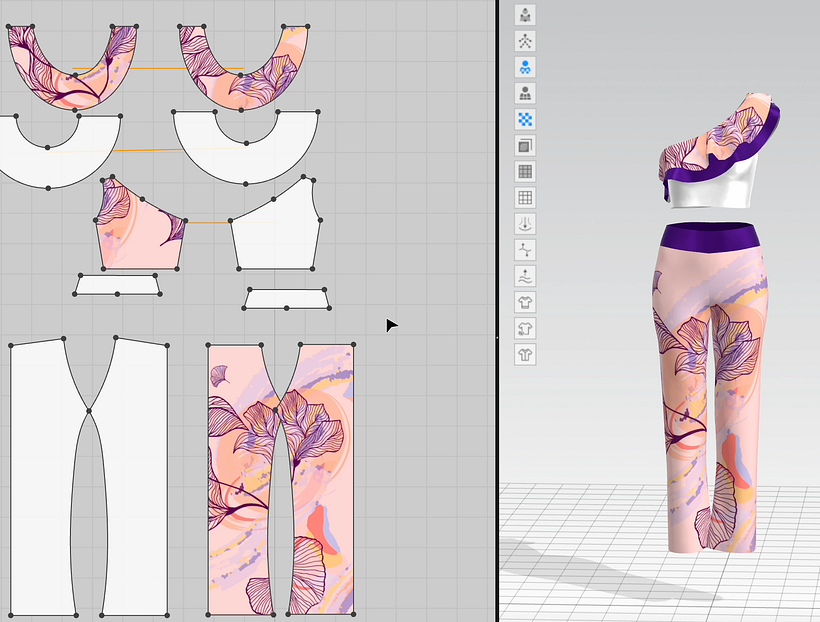
Task: Click the branching axis points icon
Action: pyautogui.click(x=525, y=250)
